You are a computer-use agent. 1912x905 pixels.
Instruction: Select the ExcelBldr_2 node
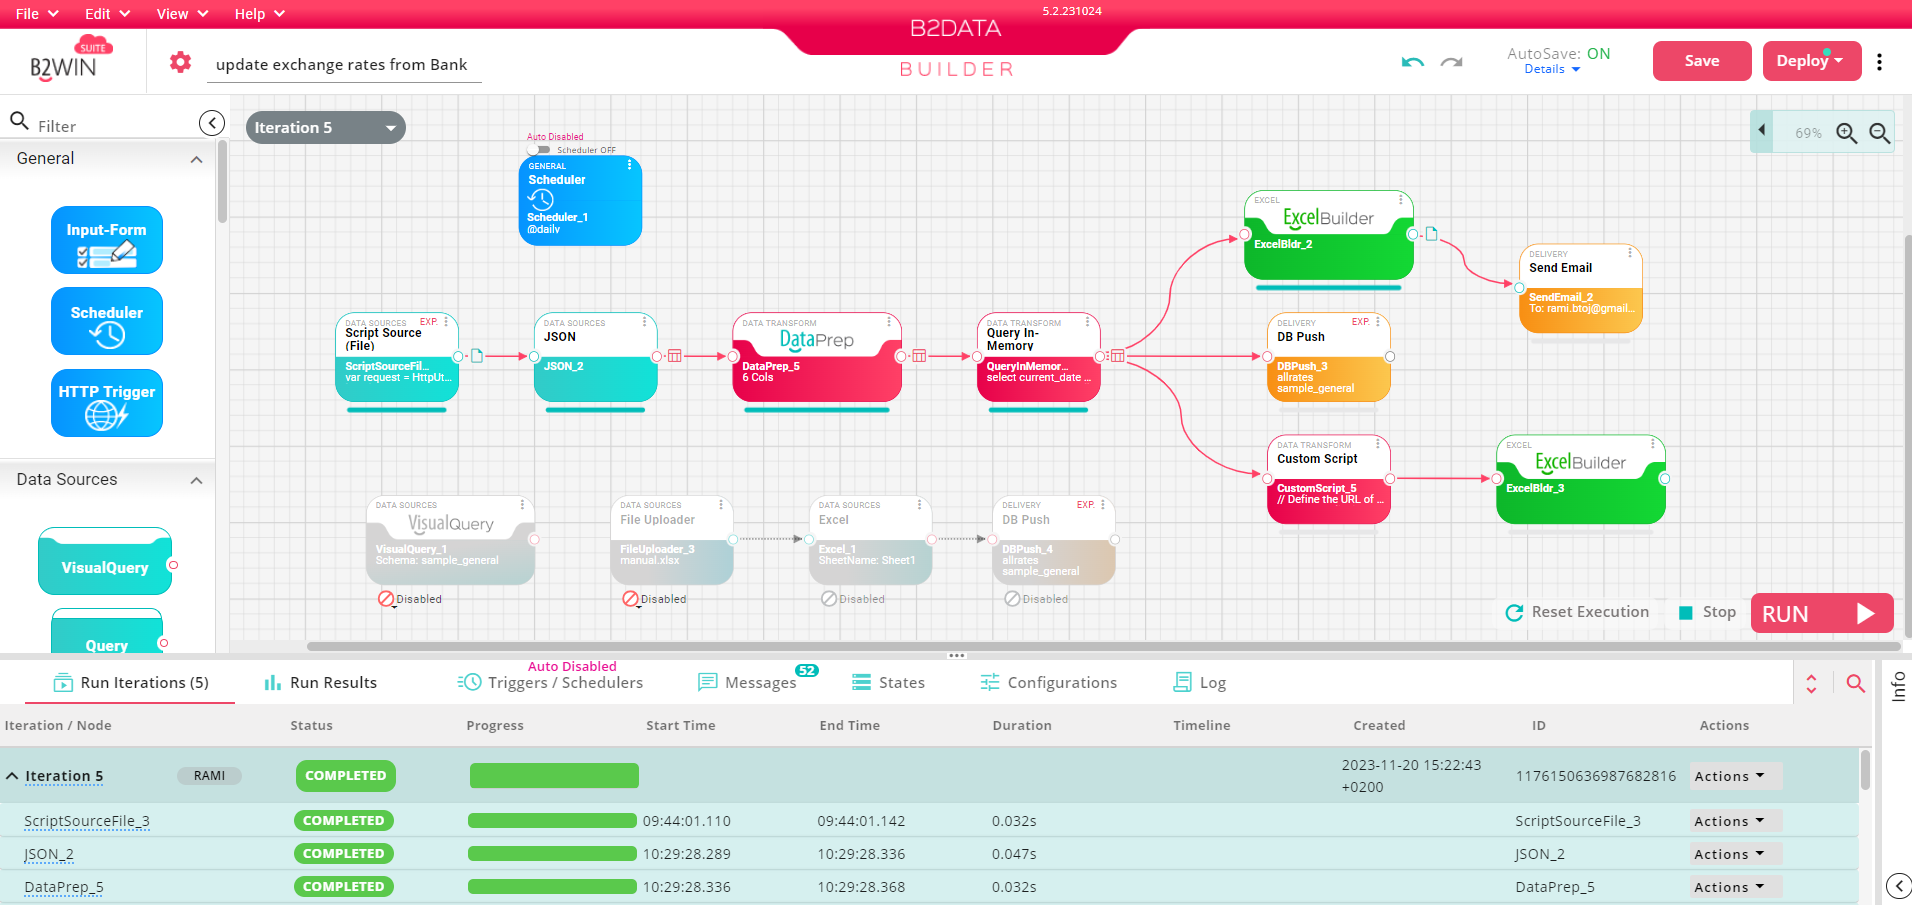point(1328,236)
